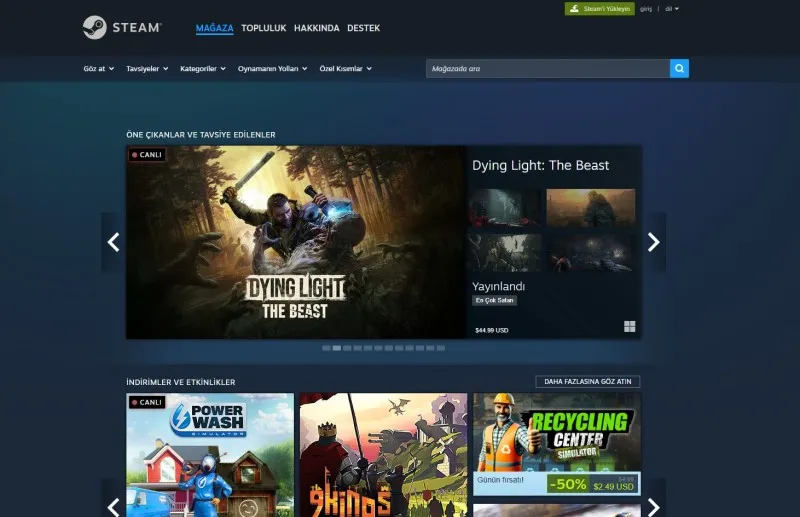Open Dying Light The Beast main banner

point(295,242)
